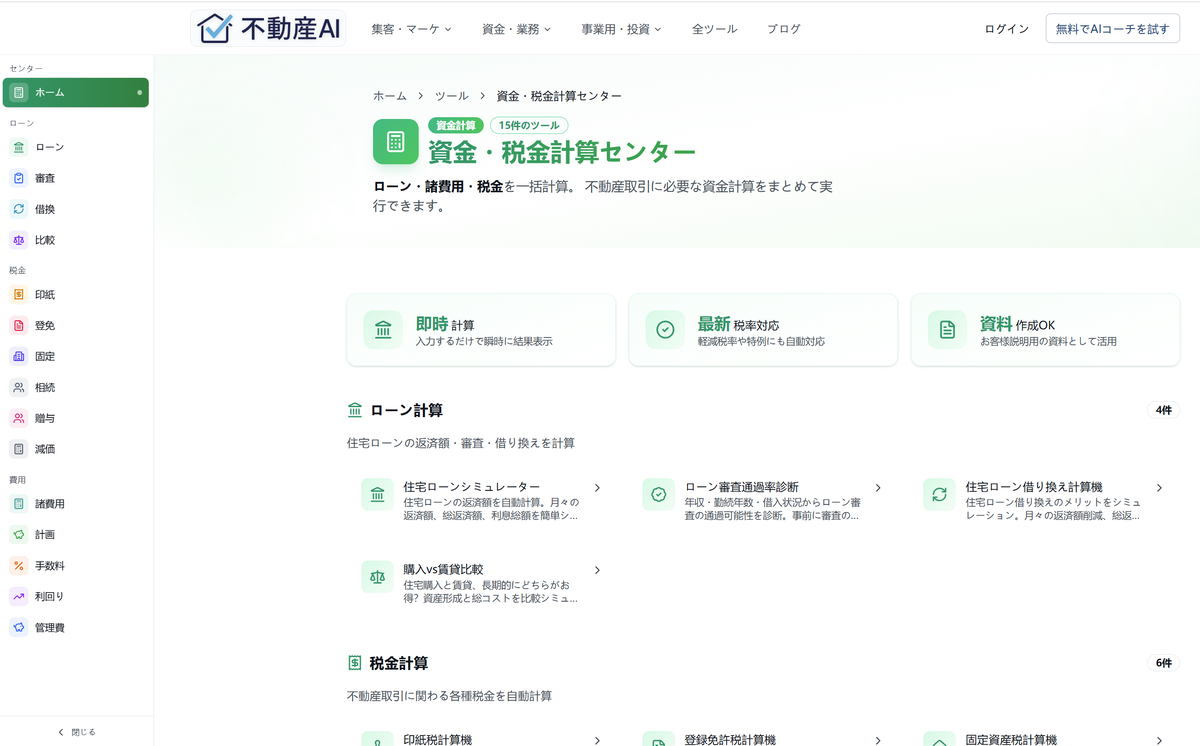1200x746 pixels.
Task: Open the ブログ menu item
Action: (784, 29)
